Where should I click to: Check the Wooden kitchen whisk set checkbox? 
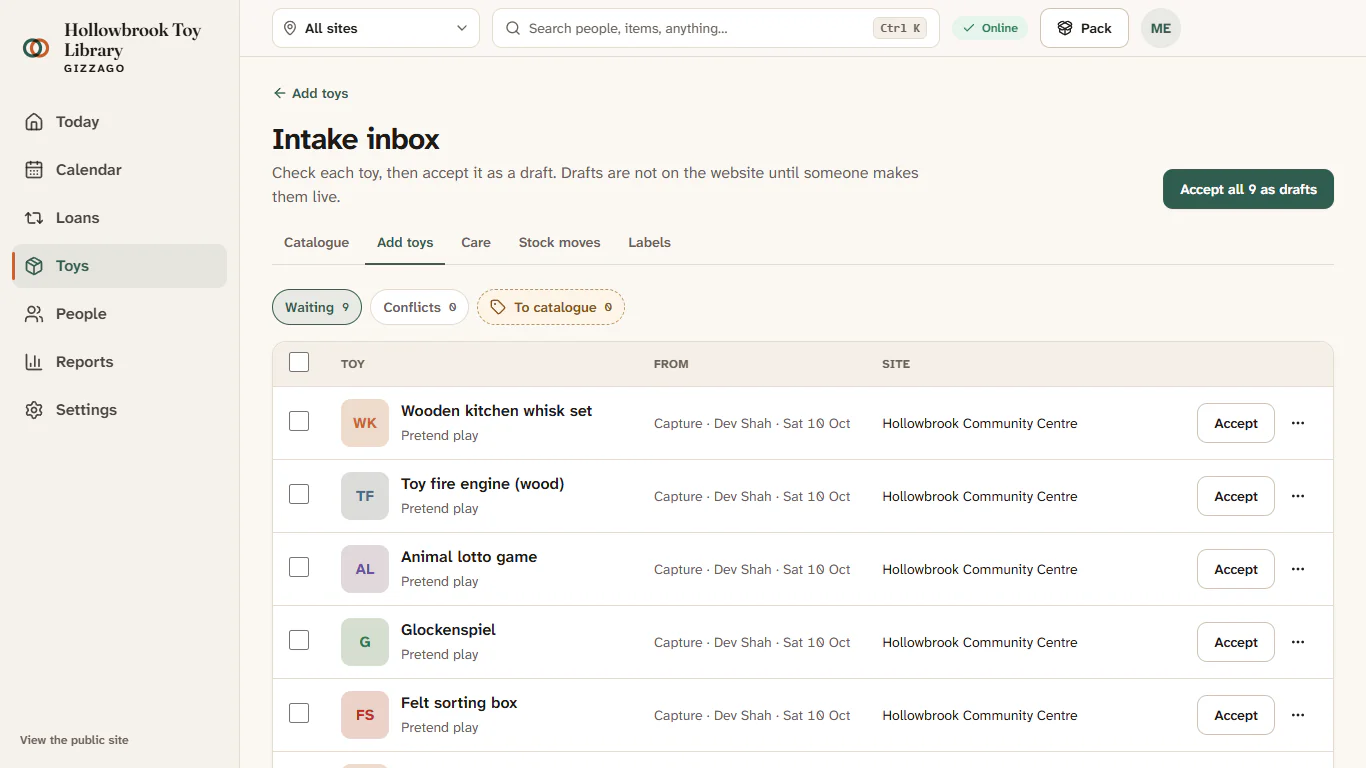[x=299, y=421]
